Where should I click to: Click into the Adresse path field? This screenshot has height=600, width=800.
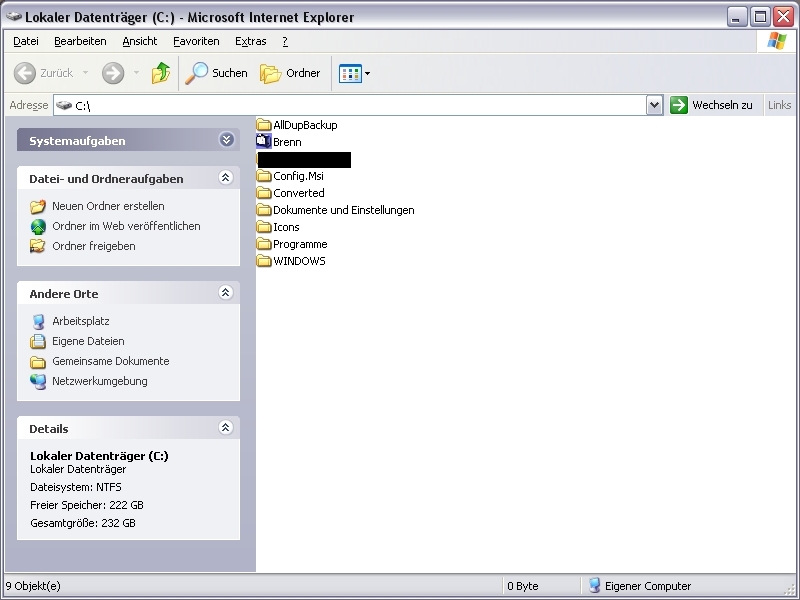point(350,105)
